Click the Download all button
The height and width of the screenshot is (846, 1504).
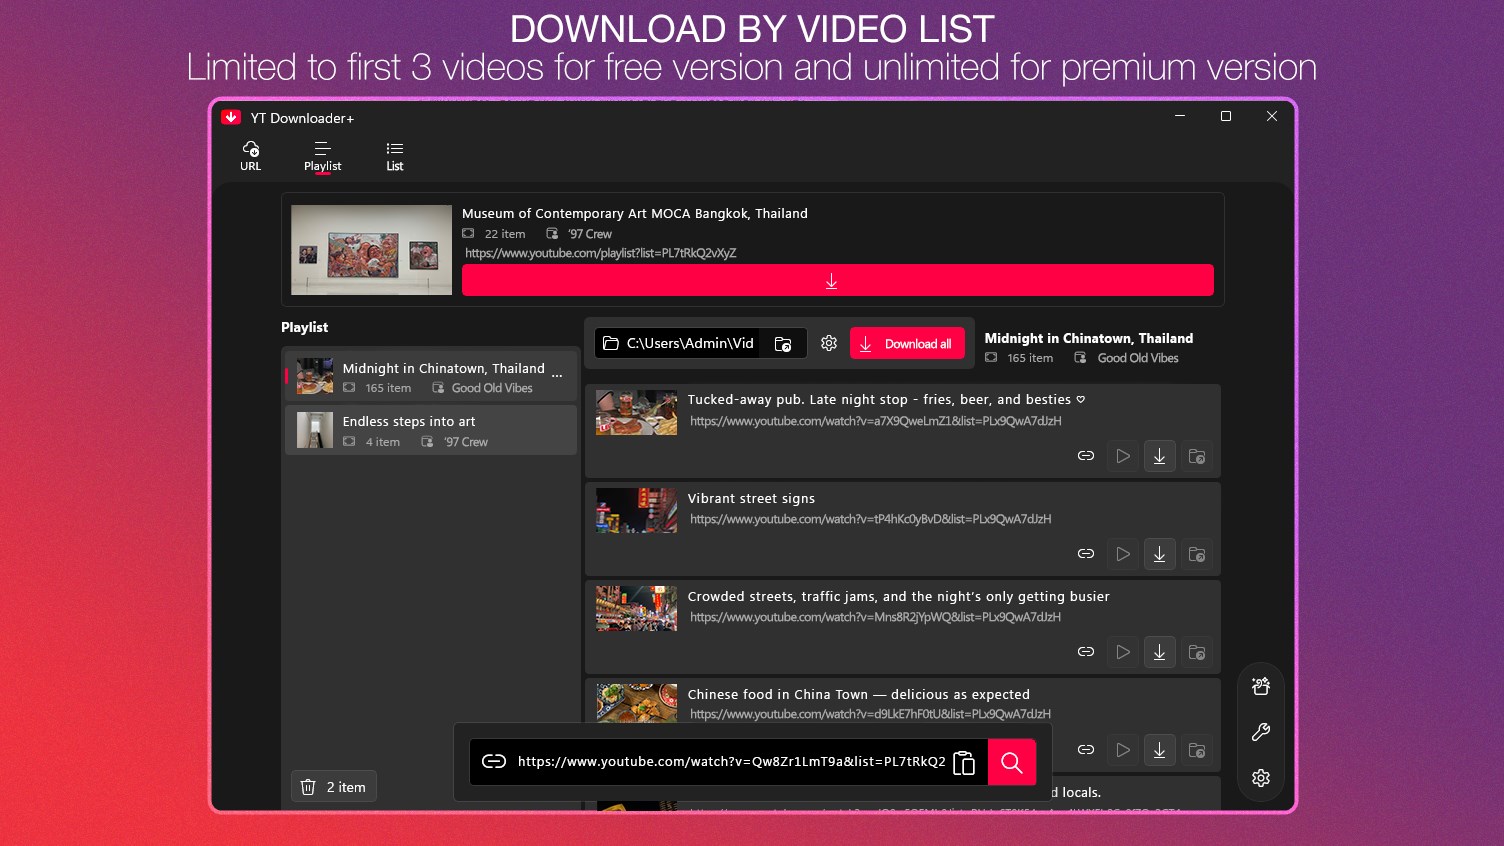(907, 343)
